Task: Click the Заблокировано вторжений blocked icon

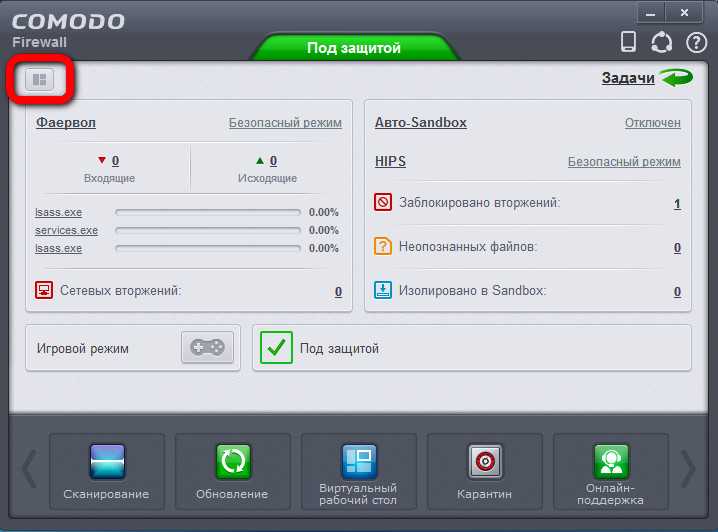Action: [383, 202]
